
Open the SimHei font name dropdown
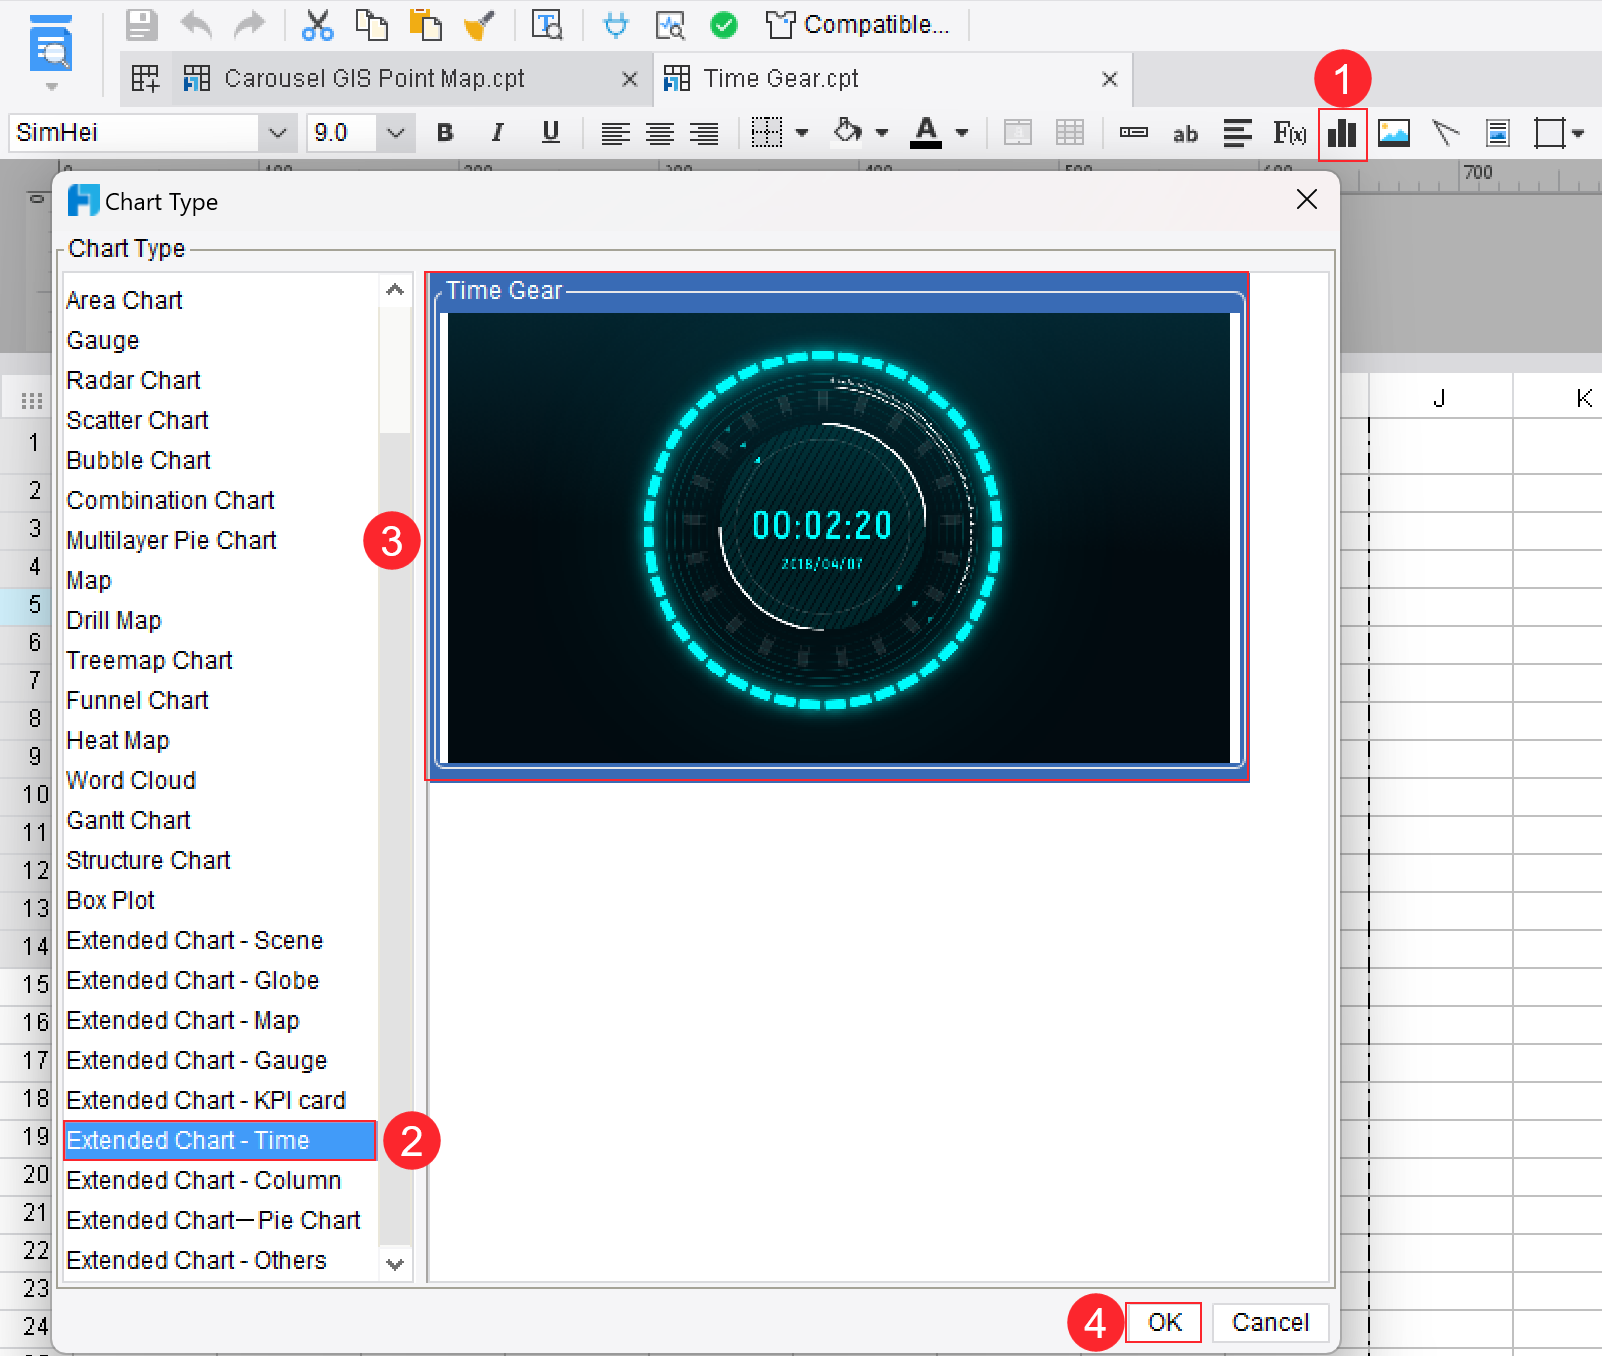click(277, 133)
